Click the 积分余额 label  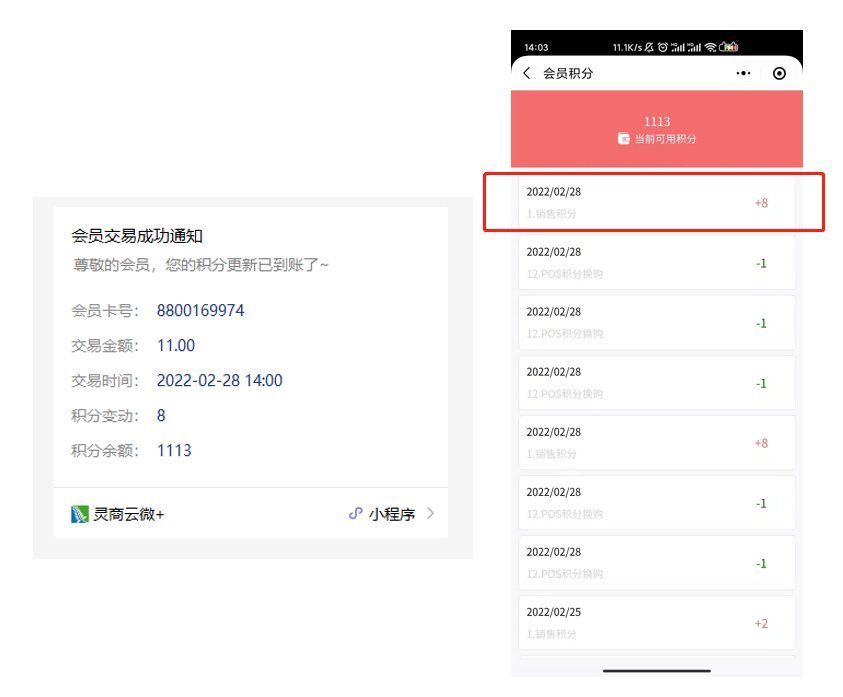click(105, 451)
